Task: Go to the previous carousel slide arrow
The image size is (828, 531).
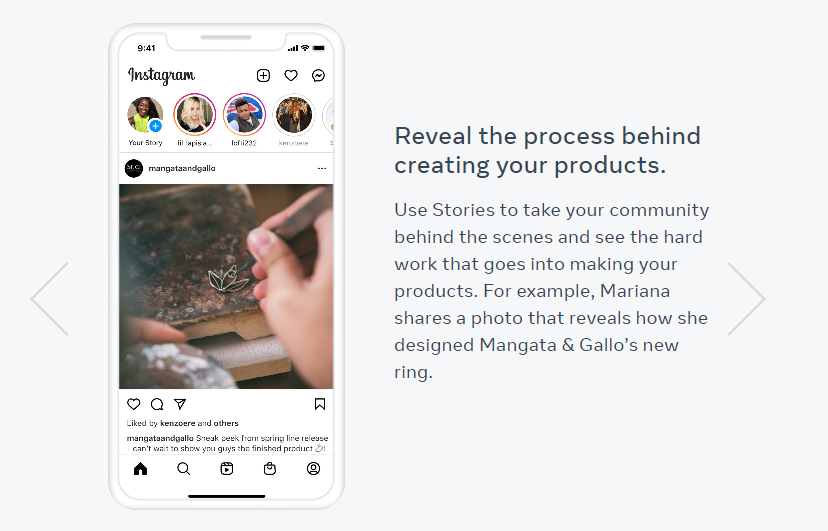Action: click(50, 299)
